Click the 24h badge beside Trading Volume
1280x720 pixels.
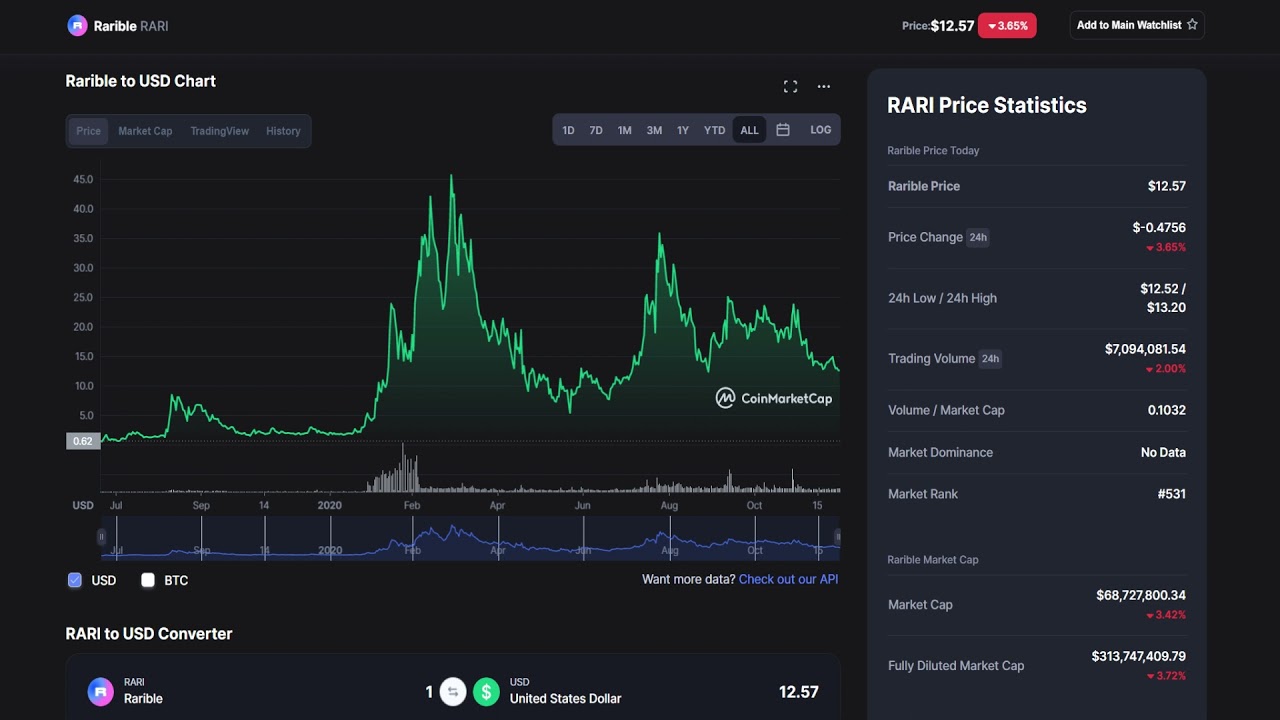point(990,358)
